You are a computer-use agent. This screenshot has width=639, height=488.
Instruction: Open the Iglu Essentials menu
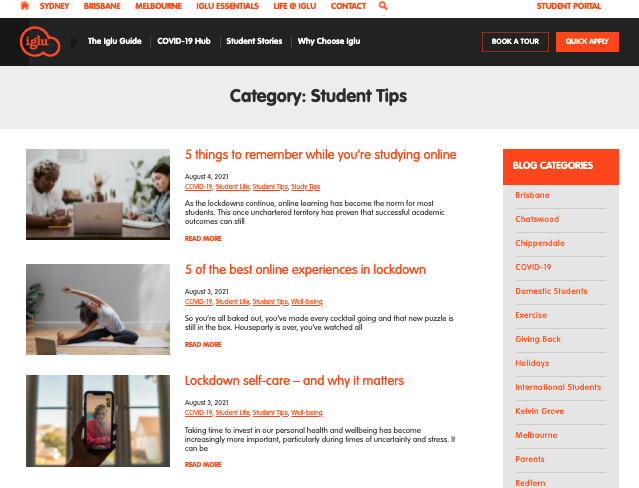point(227,6)
